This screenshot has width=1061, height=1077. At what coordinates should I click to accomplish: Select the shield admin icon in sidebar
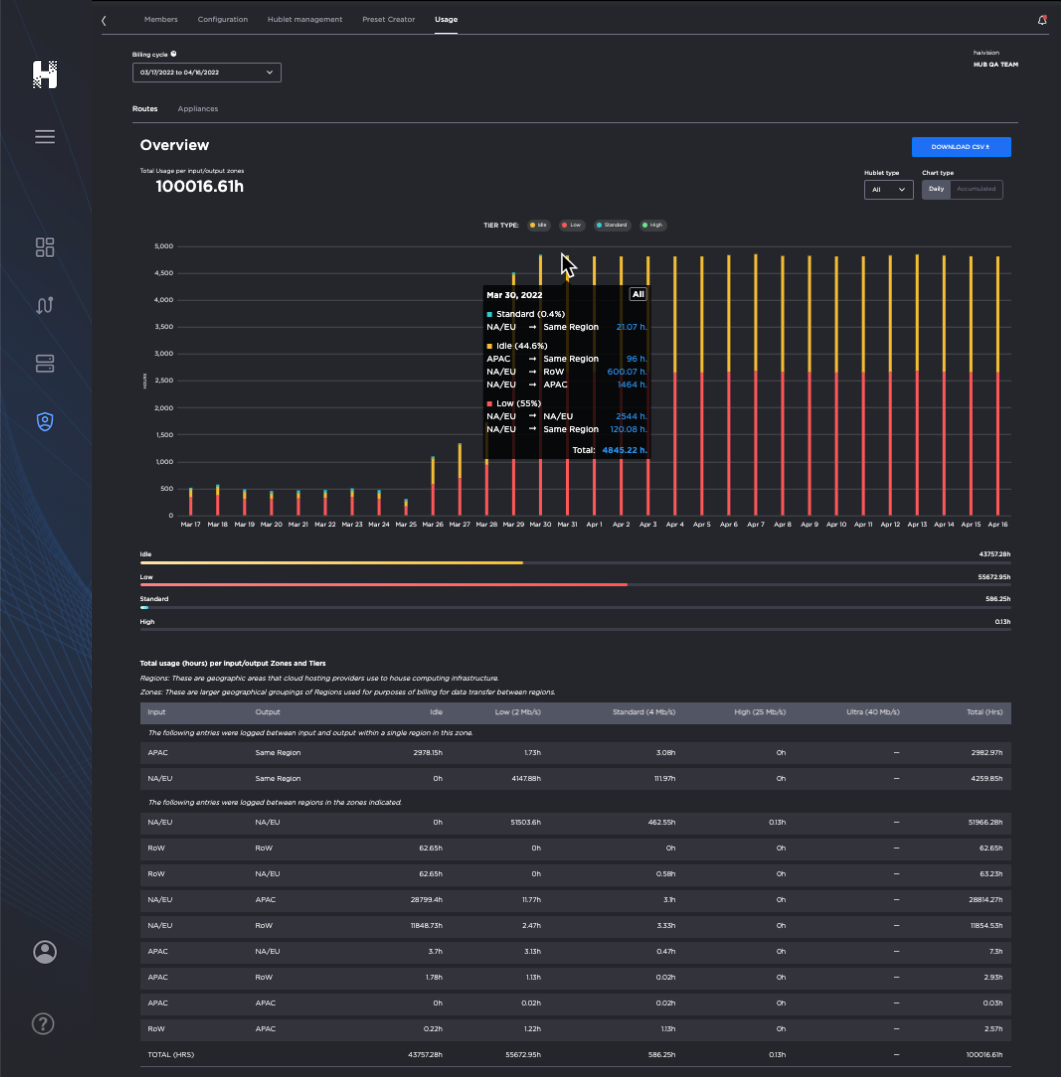tap(44, 422)
